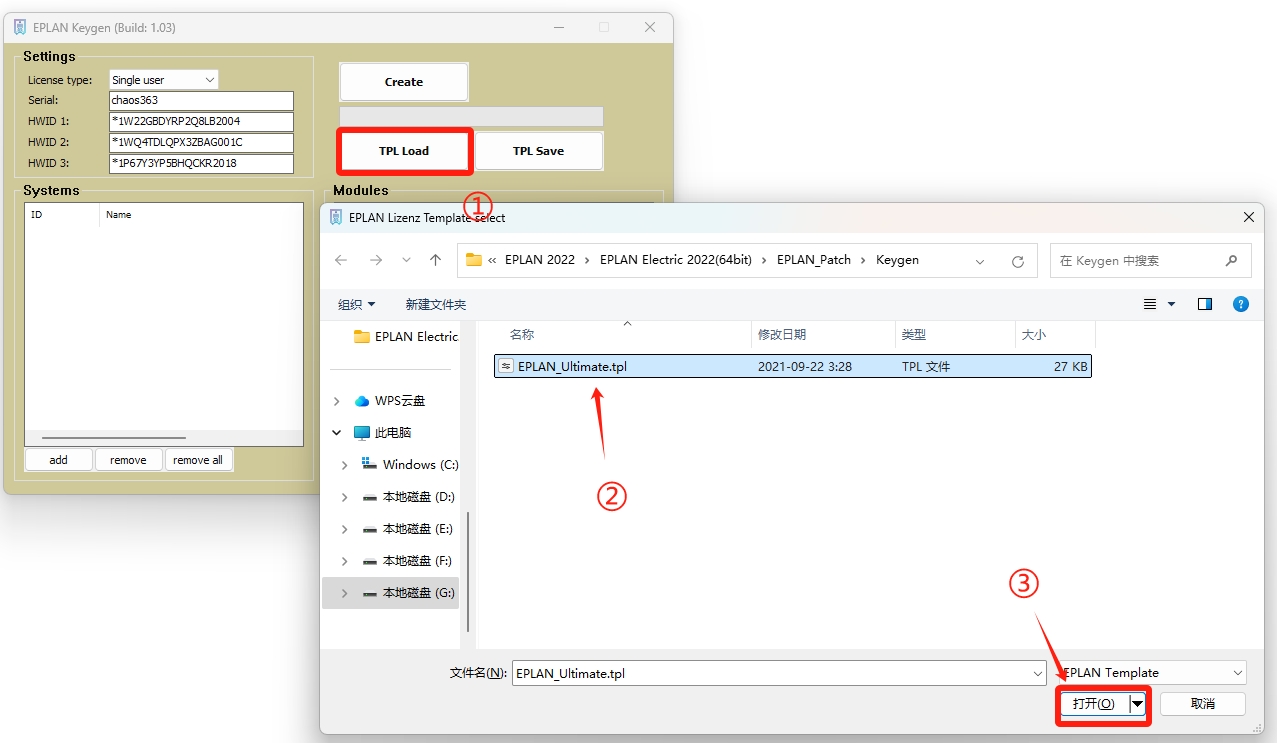Click the blue help question mark icon
Screen dimensions: 1277x743
tap(1240, 304)
